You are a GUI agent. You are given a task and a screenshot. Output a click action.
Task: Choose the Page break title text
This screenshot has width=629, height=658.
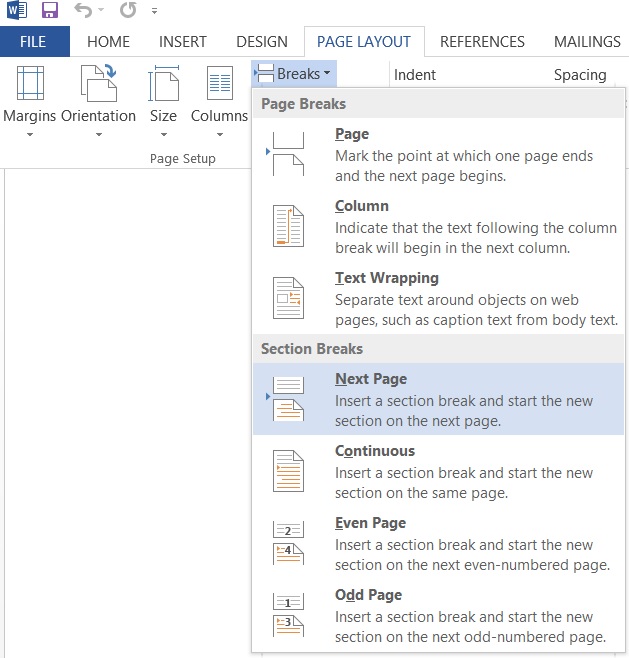point(352,134)
